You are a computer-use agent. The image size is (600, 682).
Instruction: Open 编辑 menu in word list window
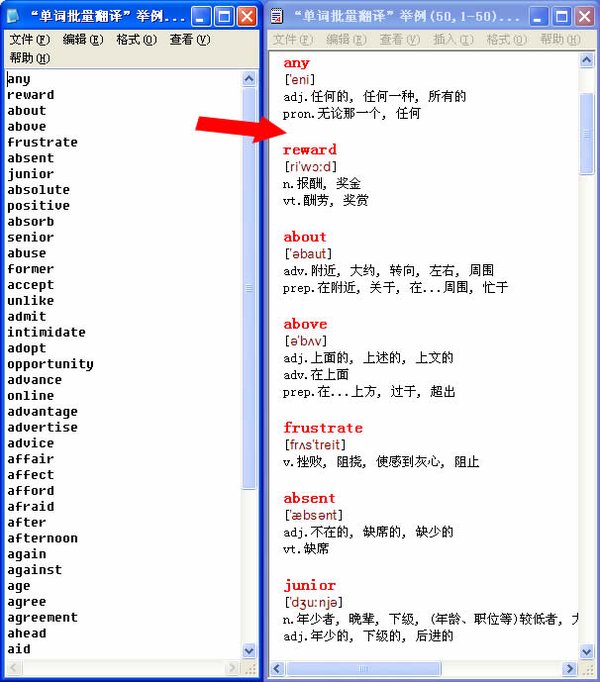82,40
